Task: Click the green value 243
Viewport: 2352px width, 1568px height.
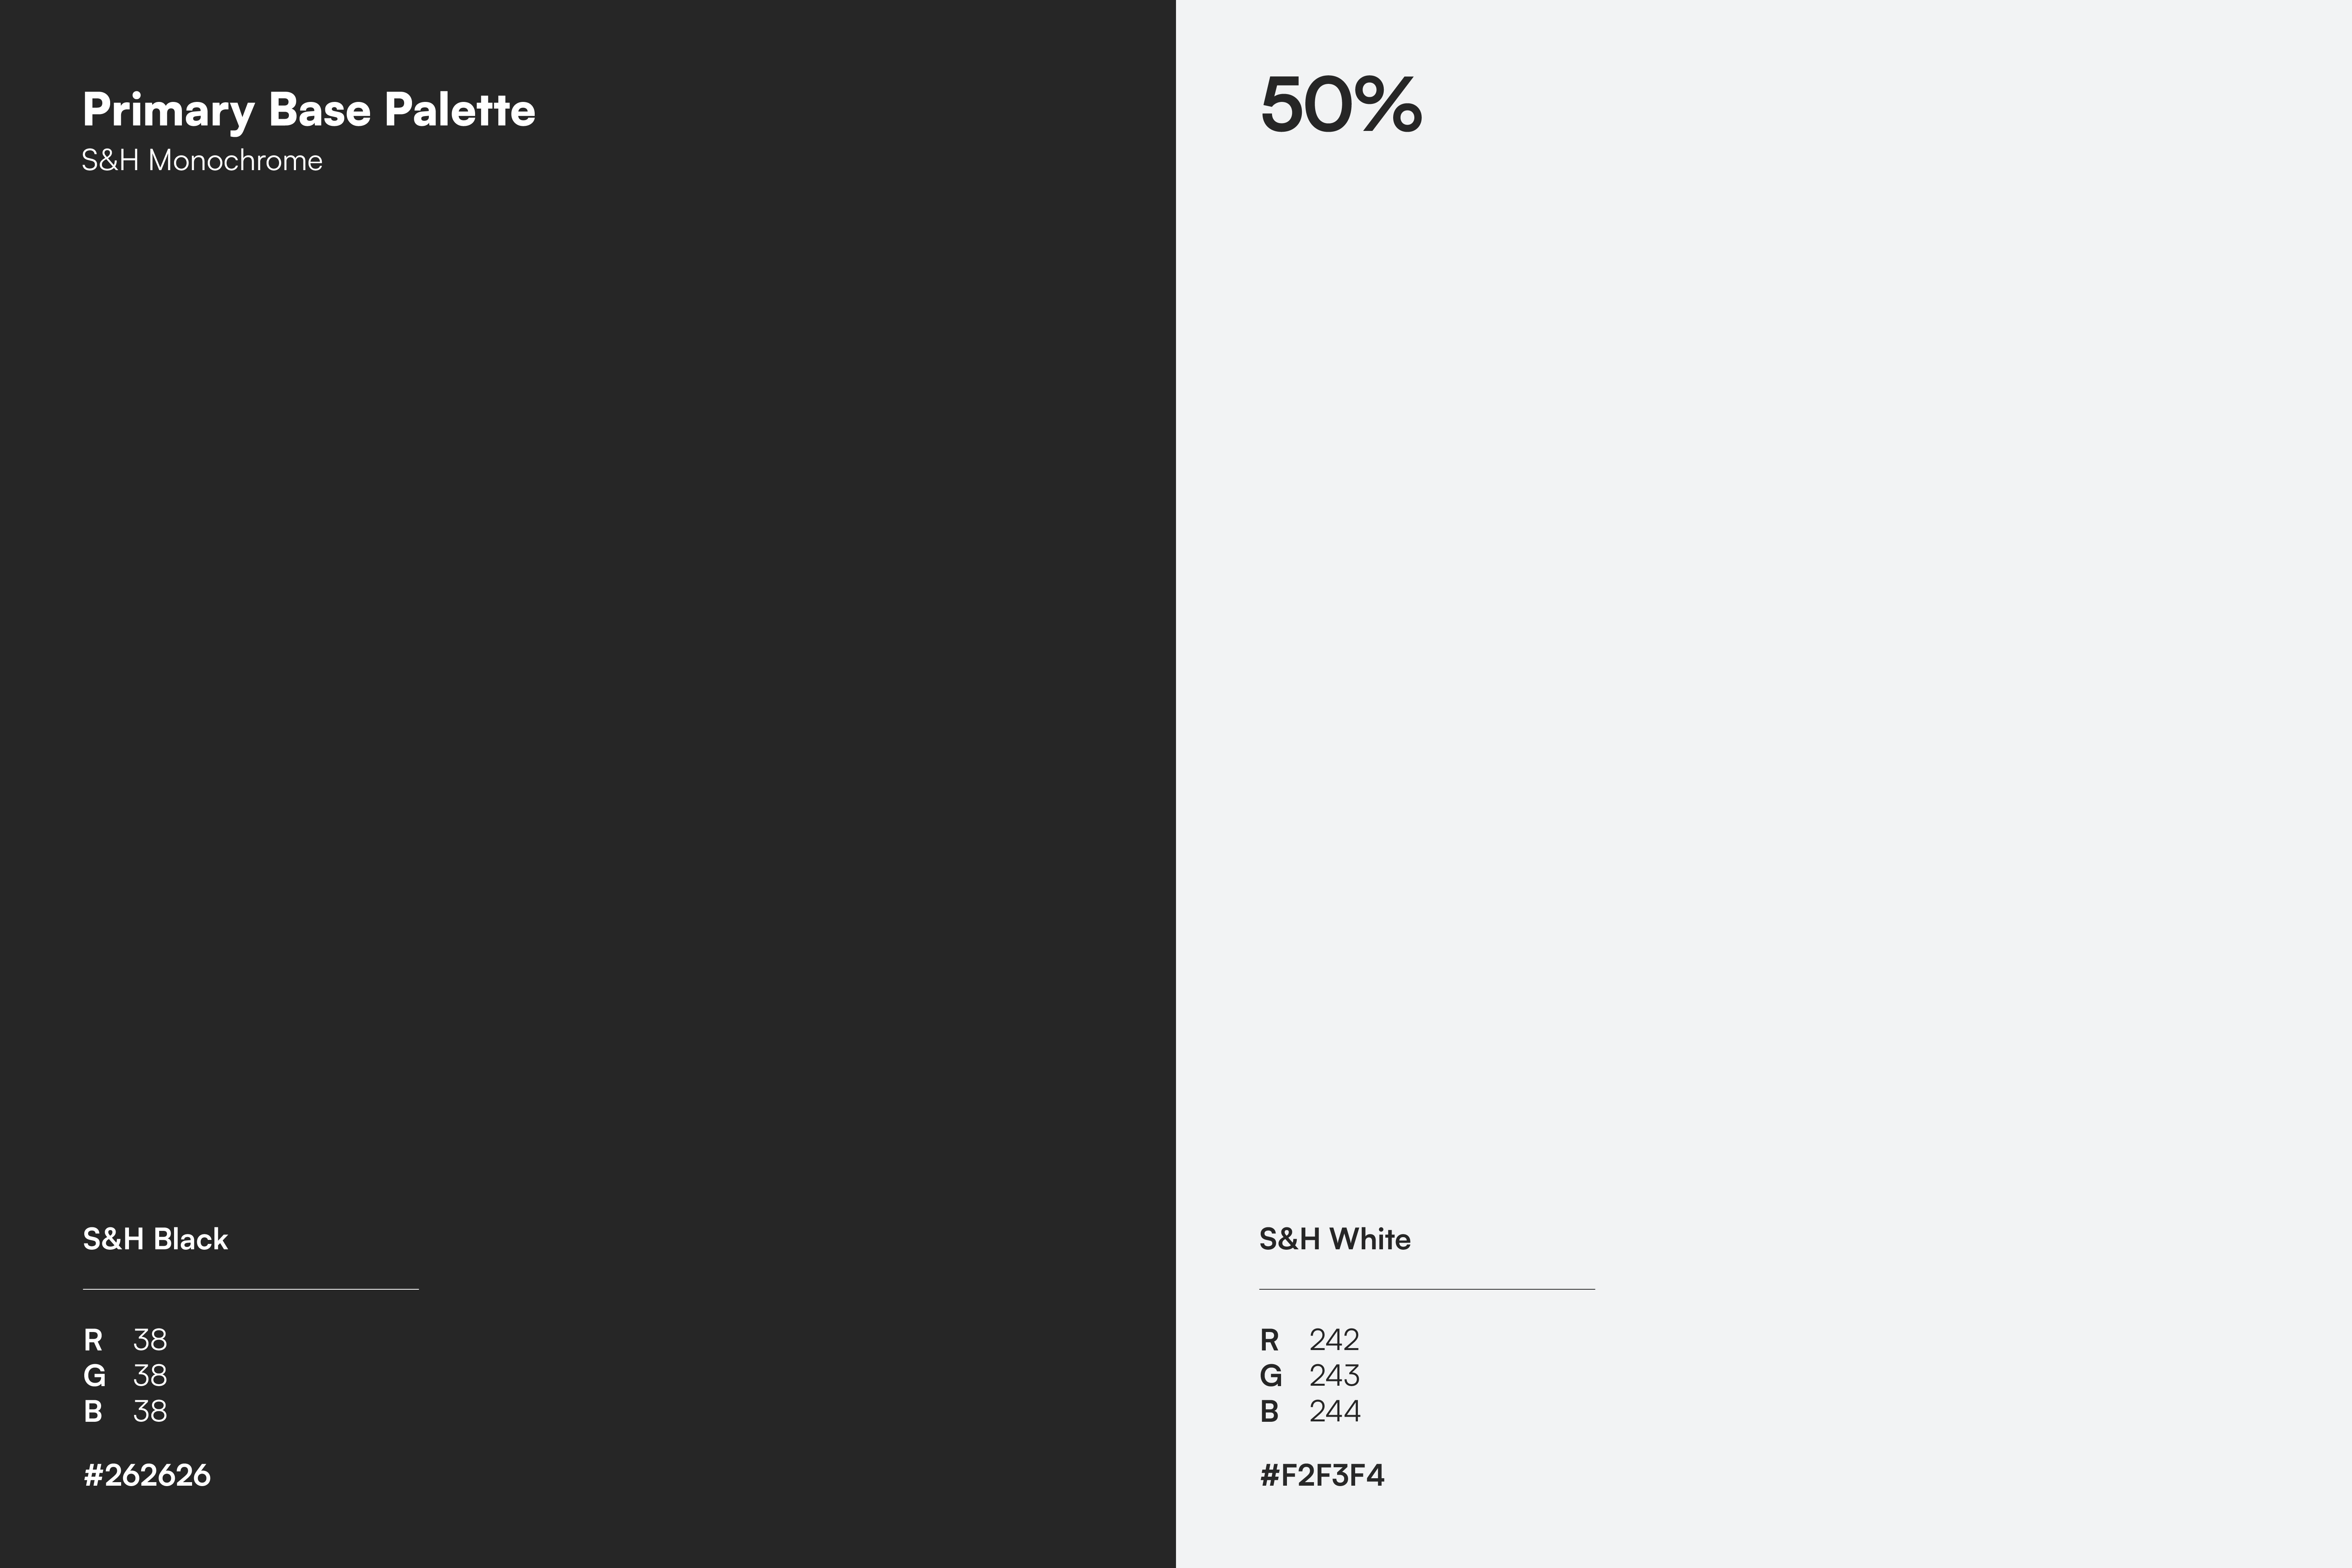Action: [x=1334, y=1376]
